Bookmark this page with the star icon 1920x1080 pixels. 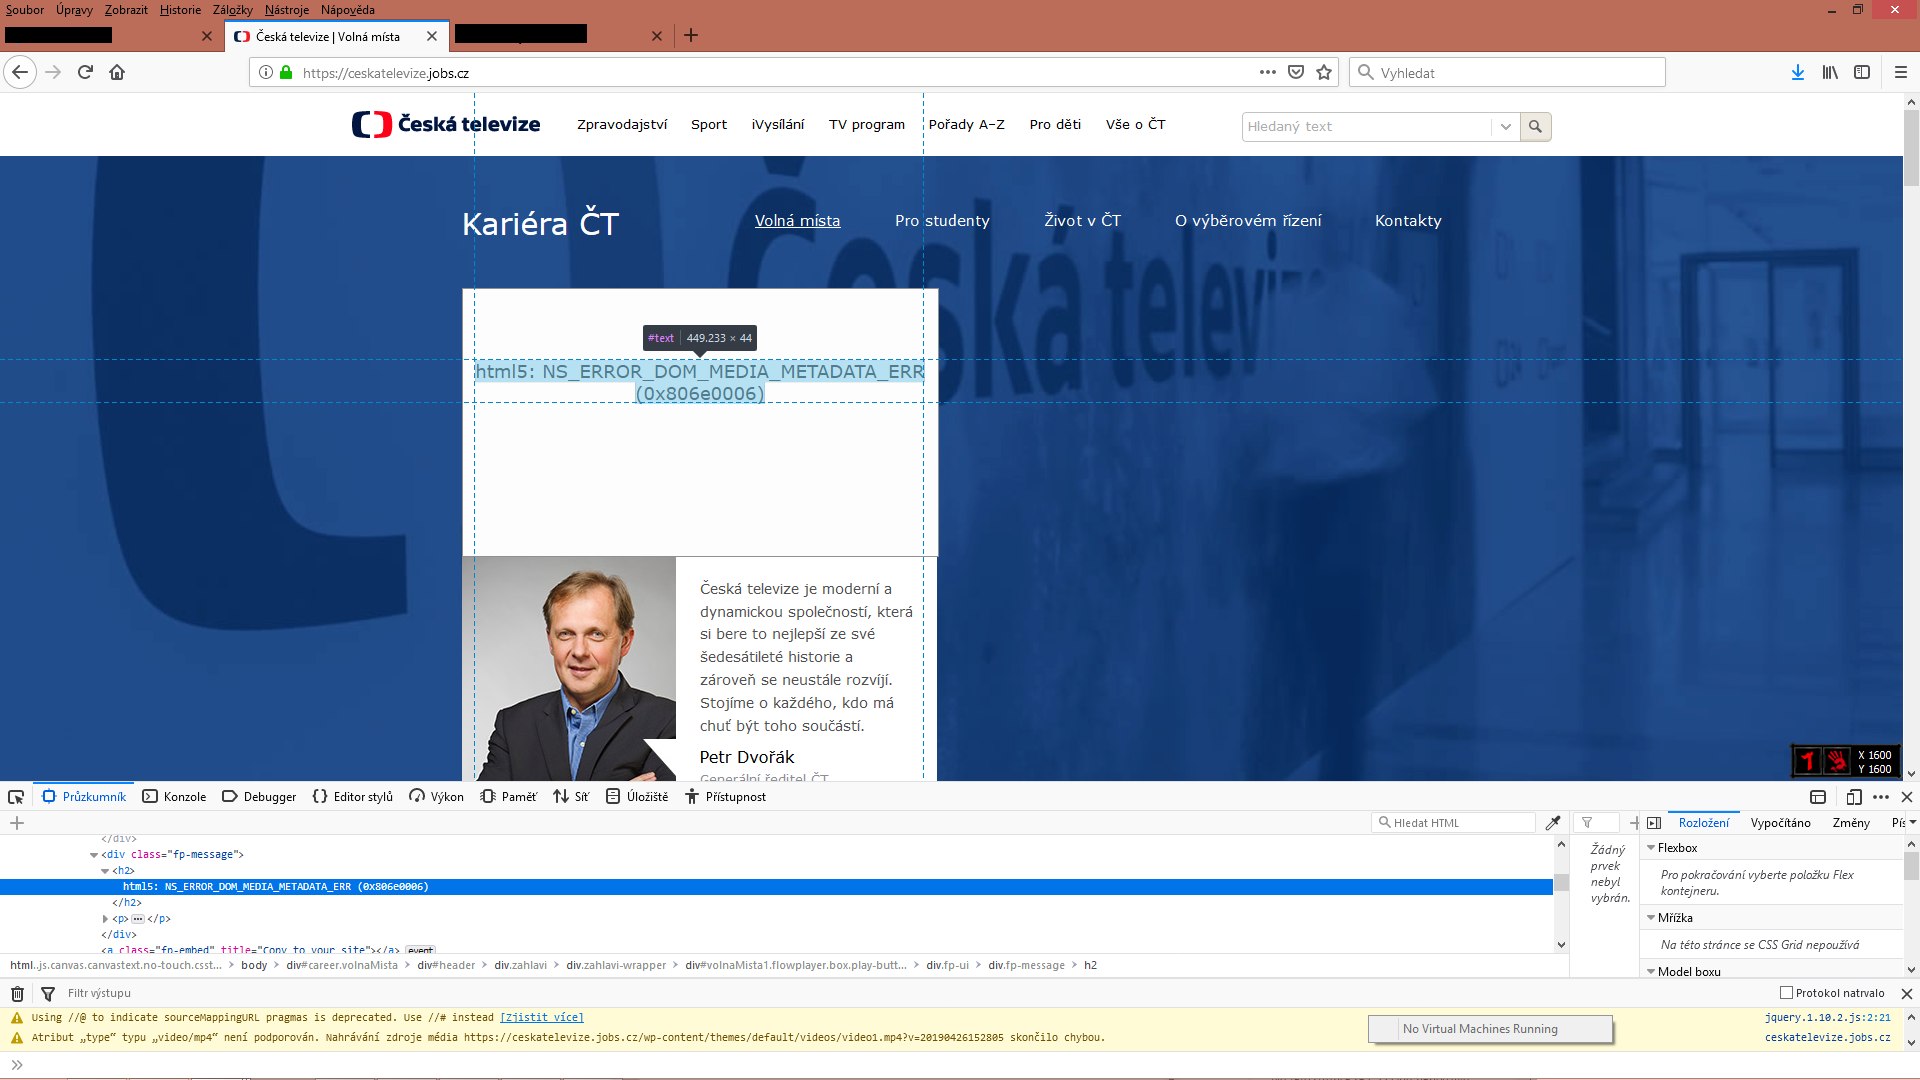pyautogui.click(x=1324, y=72)
